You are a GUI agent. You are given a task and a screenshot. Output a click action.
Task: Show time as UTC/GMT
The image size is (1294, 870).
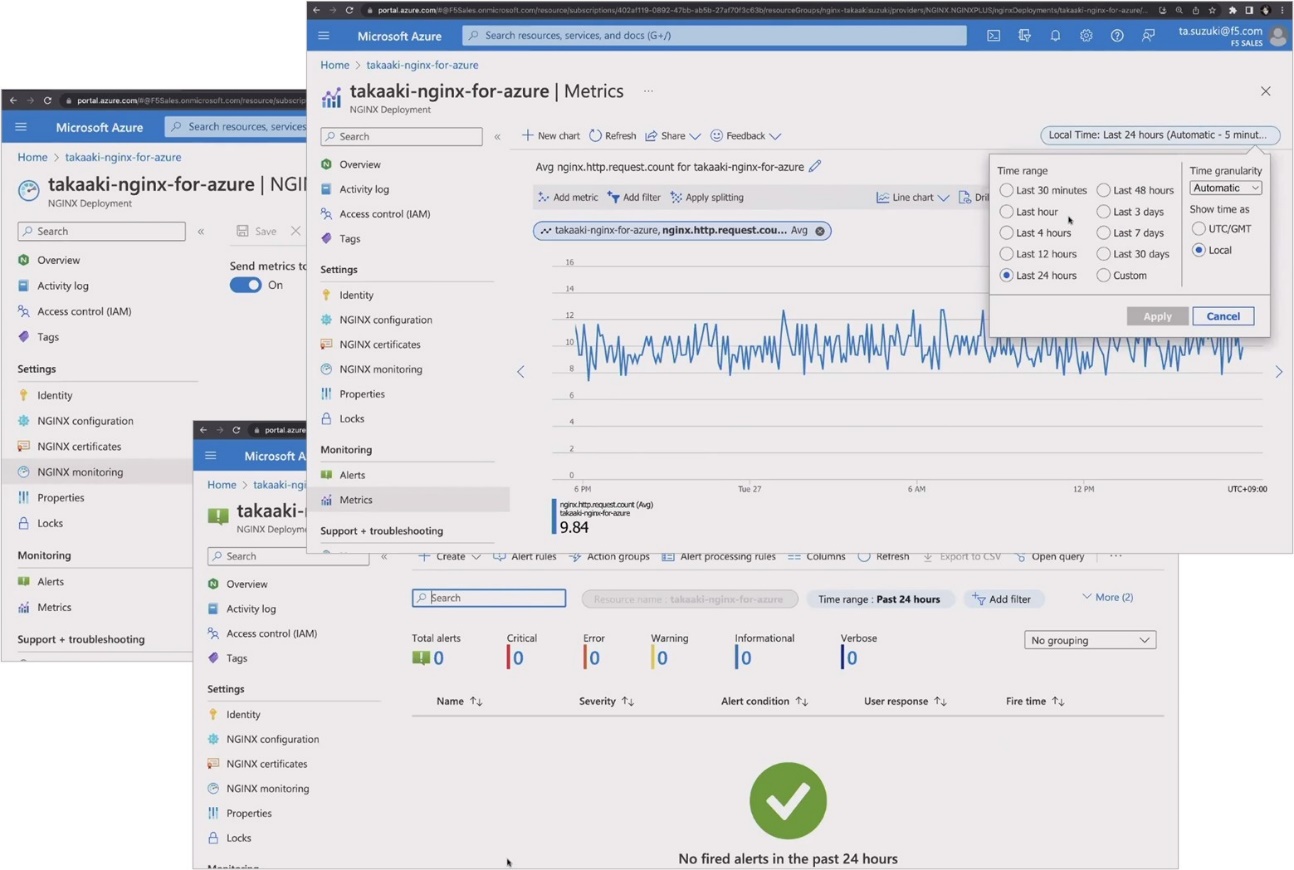tap(1199, 229)
